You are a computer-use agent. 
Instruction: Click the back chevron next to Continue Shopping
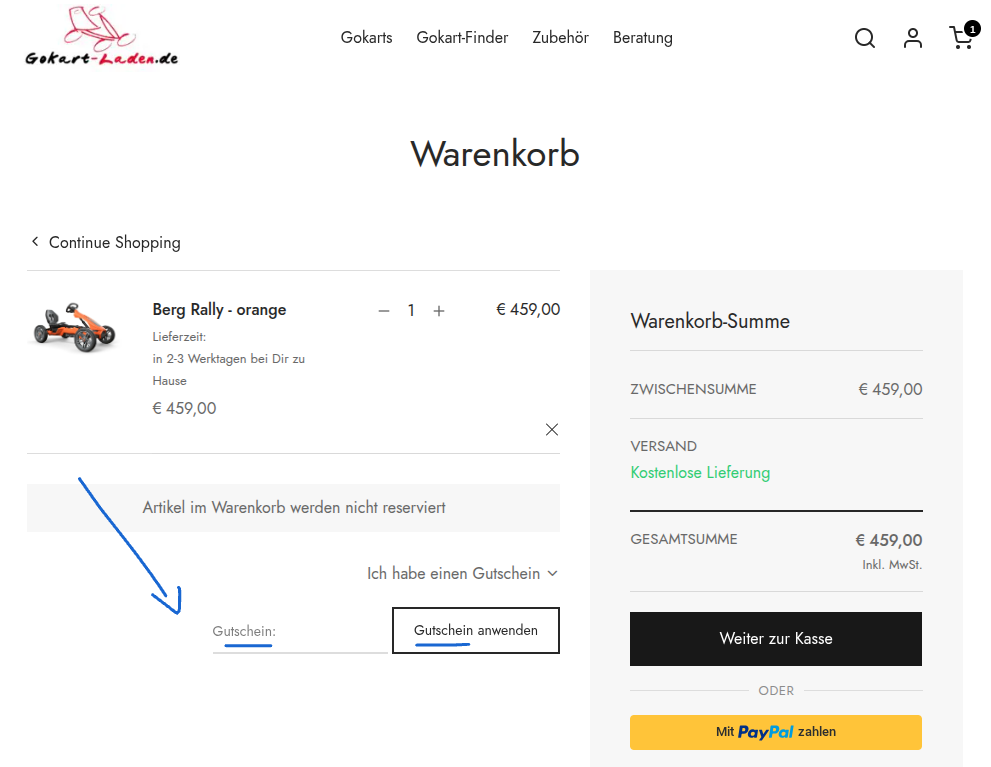click(x=35, y=241)
